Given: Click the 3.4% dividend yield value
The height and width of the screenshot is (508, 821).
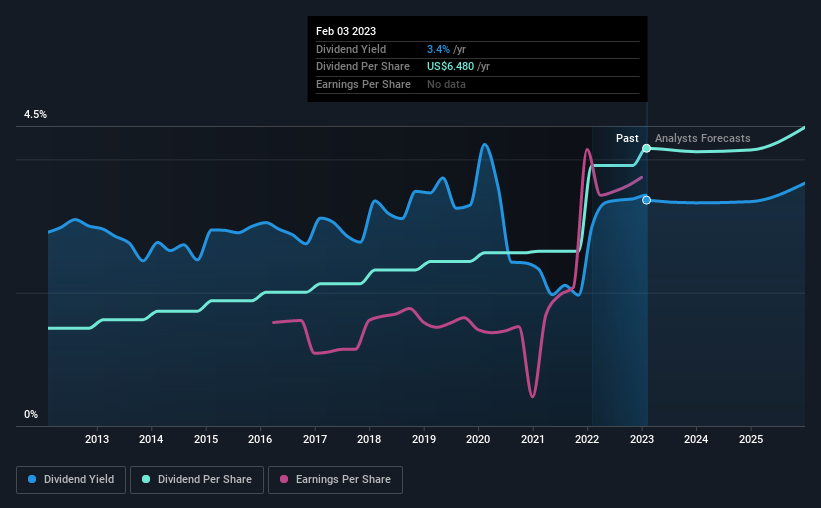Looking at the screenshot, I should [438, 49].
